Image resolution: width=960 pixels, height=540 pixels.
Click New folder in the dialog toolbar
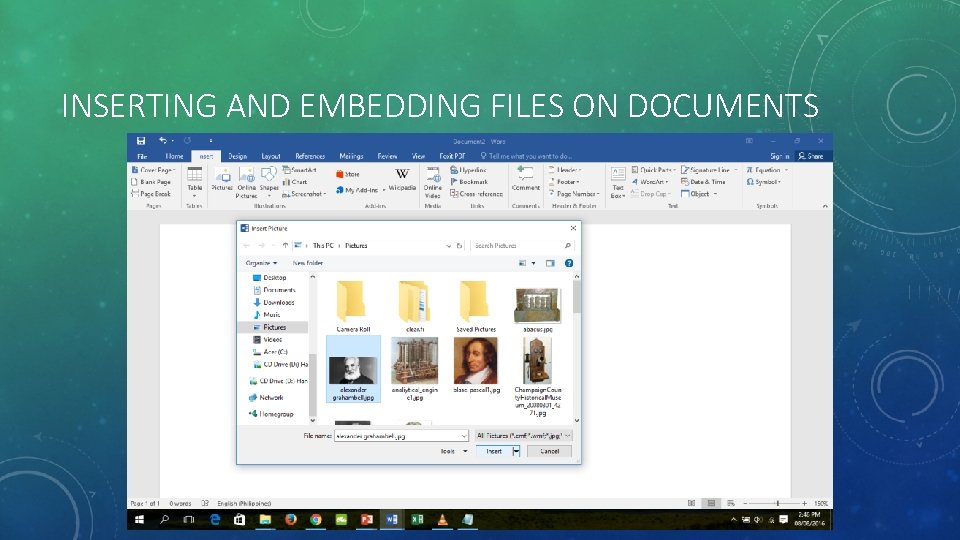[x=308, y=263]
